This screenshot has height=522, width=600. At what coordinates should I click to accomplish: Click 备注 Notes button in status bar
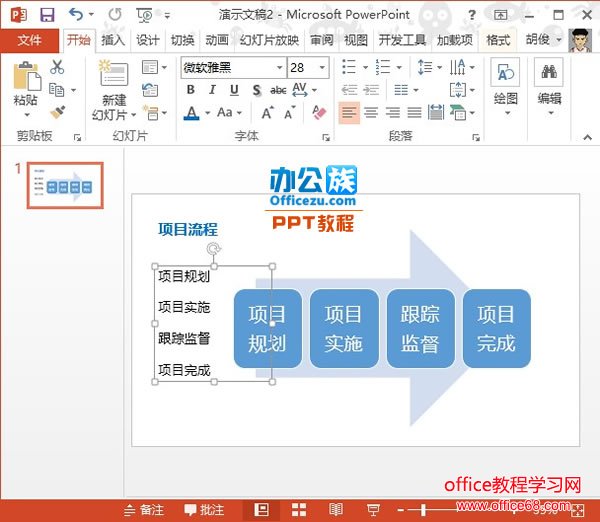[144, 510]
